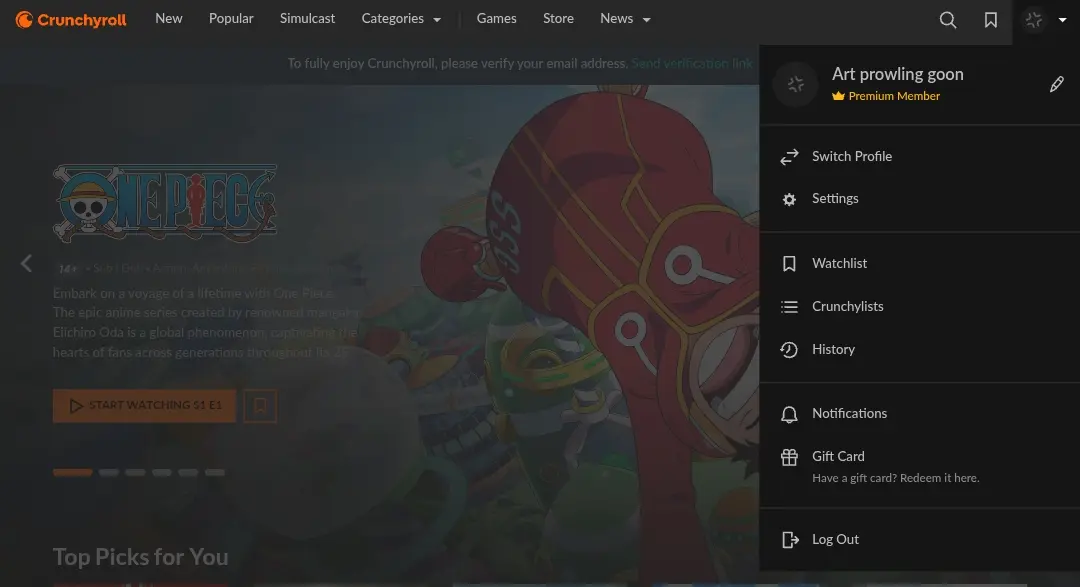Select the first carousel indicator
This screenshot has width=1080, height=587.
(x=72, y=473)
